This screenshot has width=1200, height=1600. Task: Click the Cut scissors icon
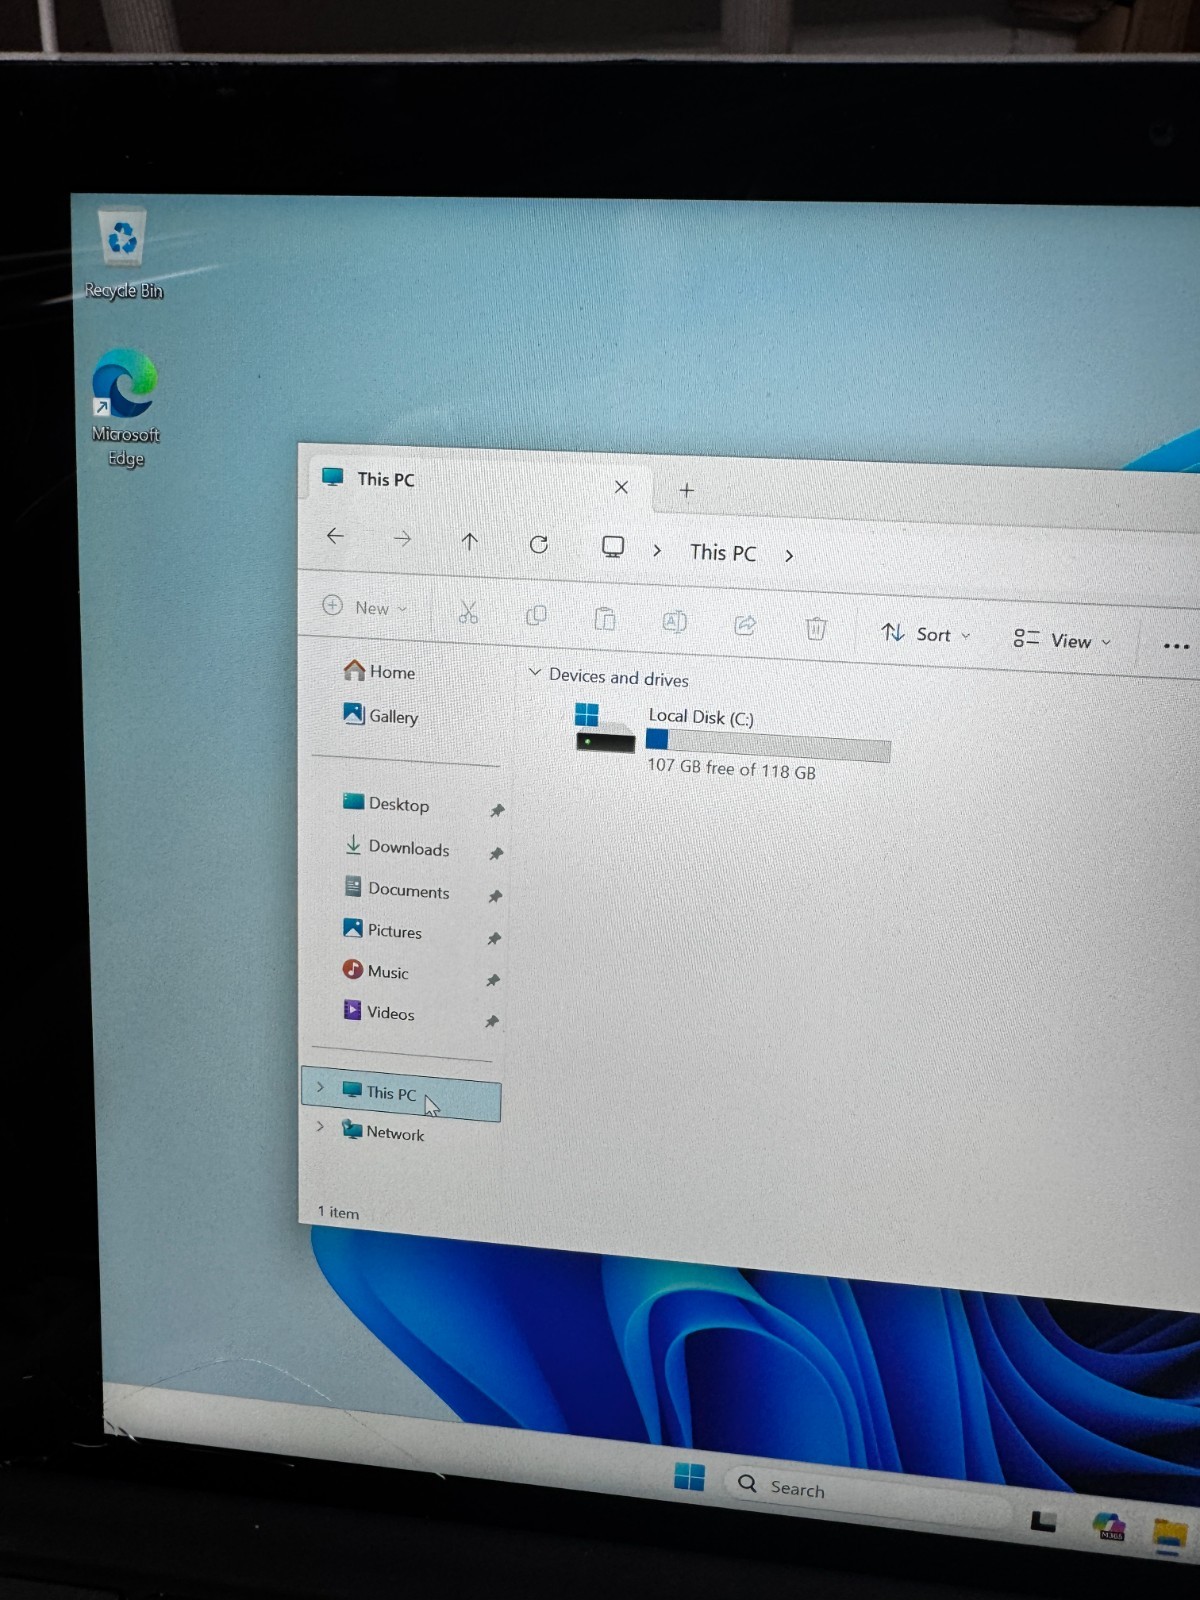tap(468, 612)
